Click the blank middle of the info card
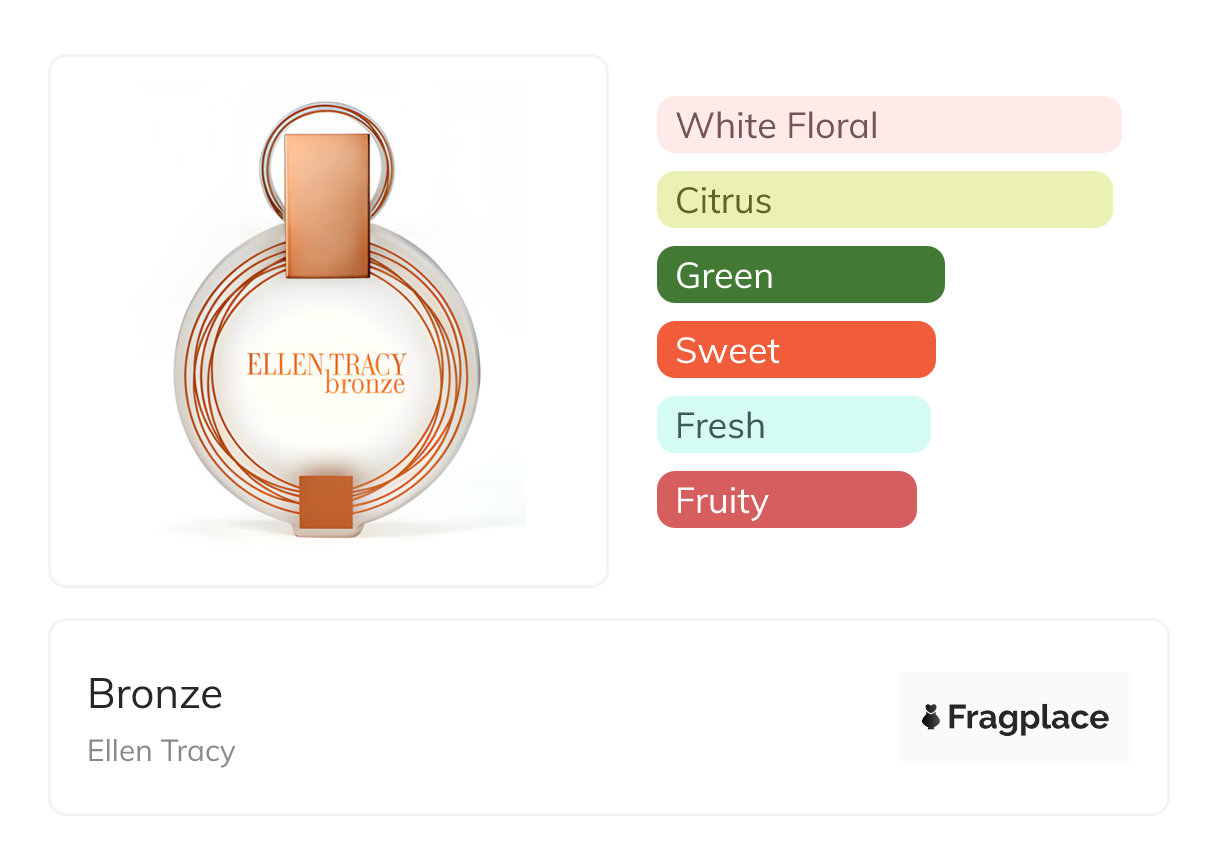The width and height of the screenshot is (1218, 864). (560, 717)
